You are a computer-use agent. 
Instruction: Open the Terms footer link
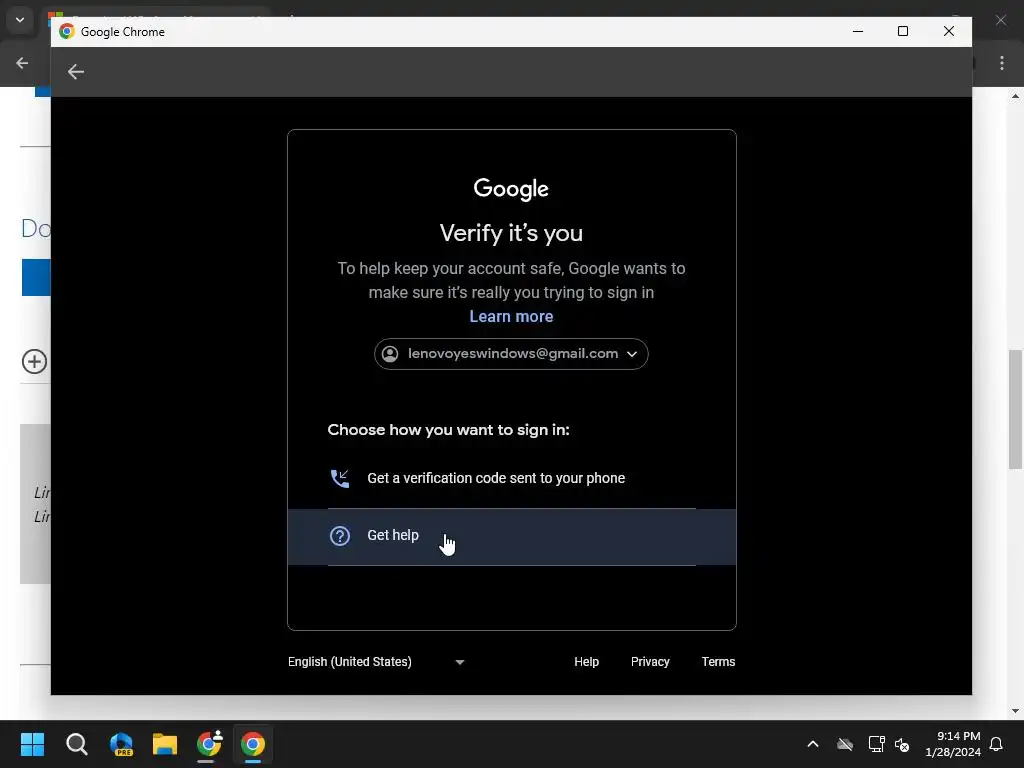click(718, 662)
